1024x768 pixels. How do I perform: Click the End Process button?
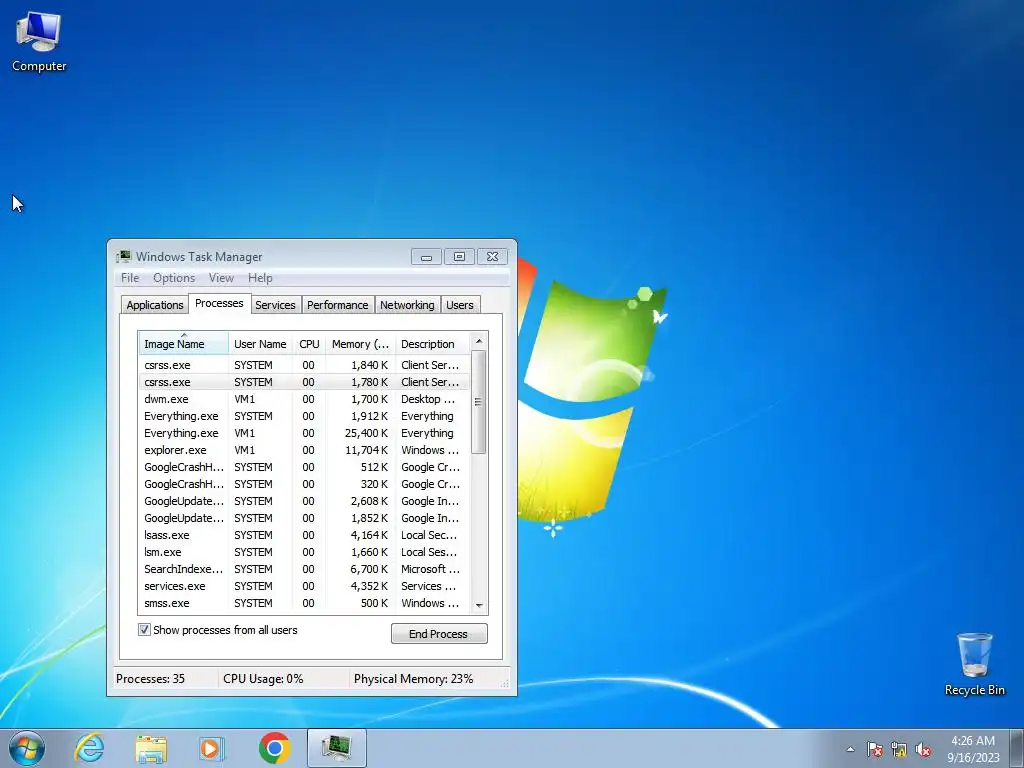(x=439, y=633)
